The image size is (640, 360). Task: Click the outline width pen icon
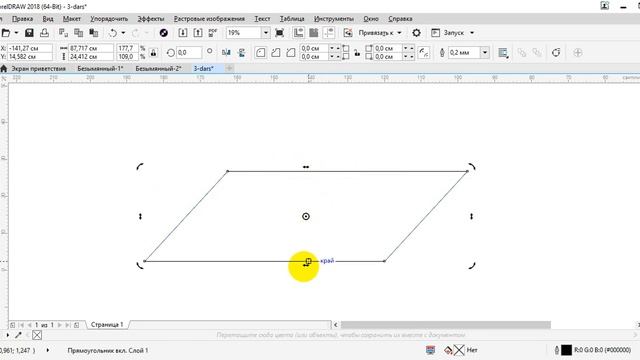[x=442, y=53]
